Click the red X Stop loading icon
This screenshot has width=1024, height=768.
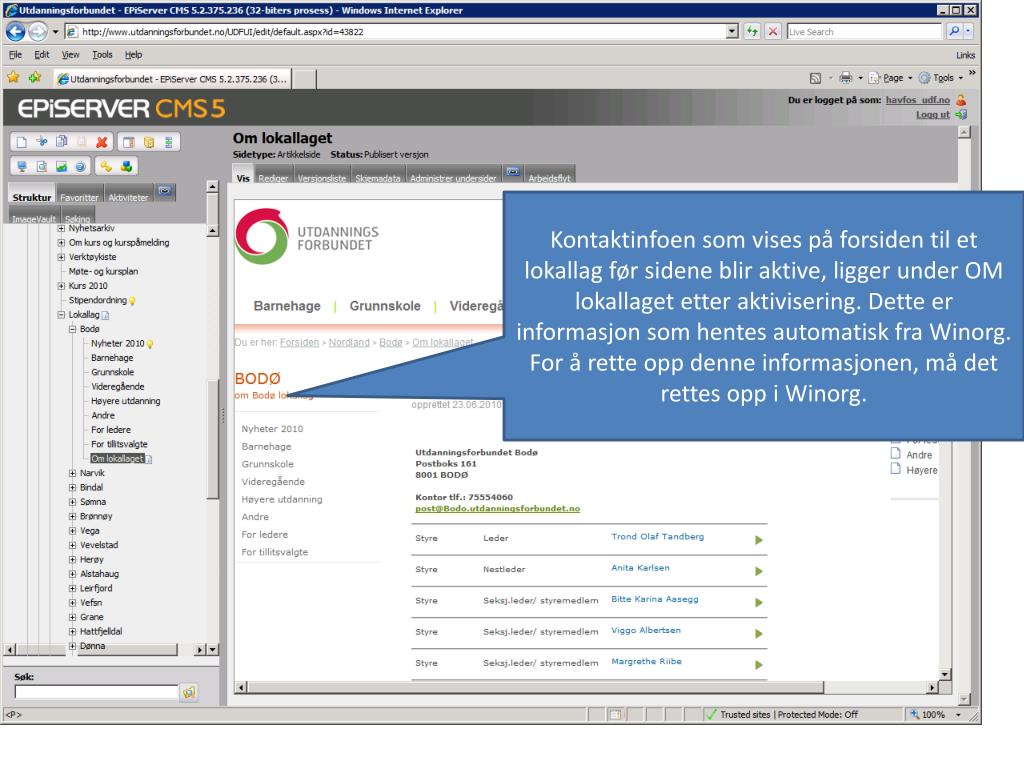773,31
